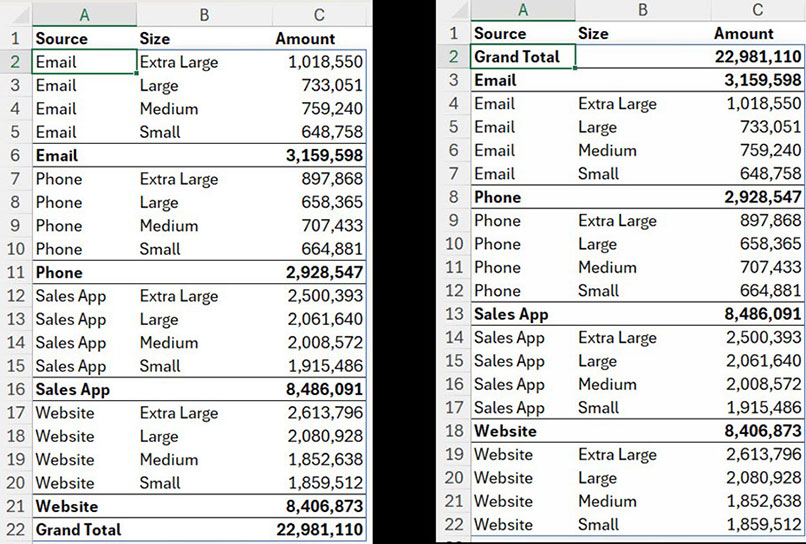Select column A header in left spreadsheet
Image resolution: width=806 pixels, height=544 pixels.
(x=84, y=14)
